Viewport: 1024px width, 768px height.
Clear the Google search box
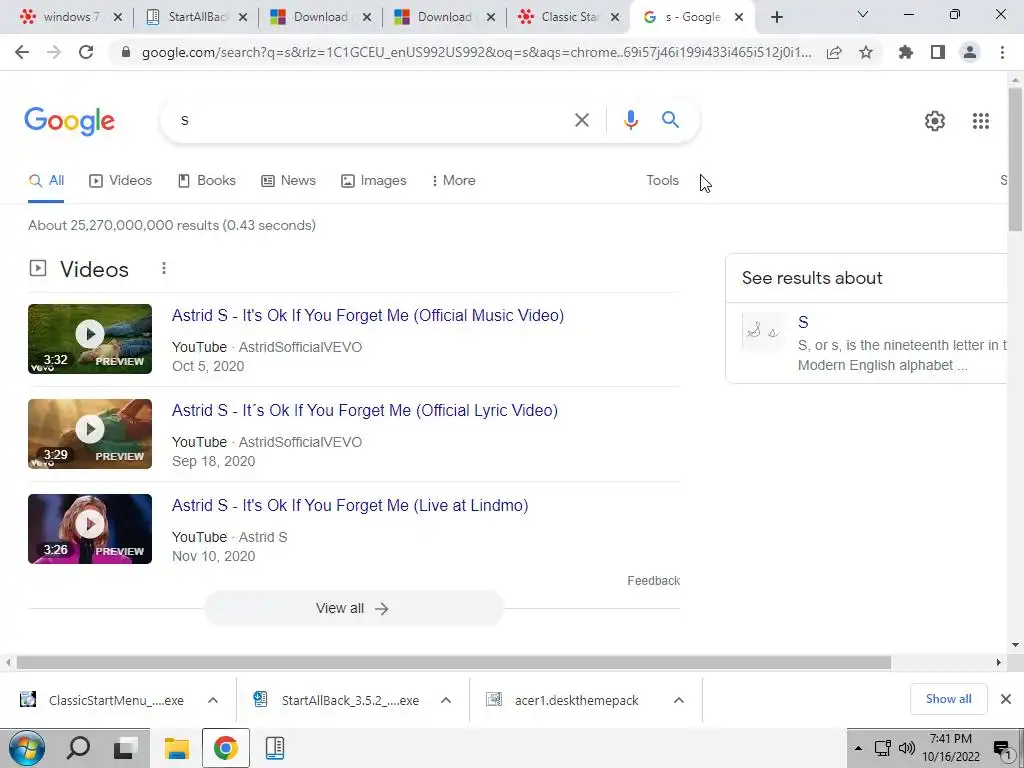click(x=582, y=120)
